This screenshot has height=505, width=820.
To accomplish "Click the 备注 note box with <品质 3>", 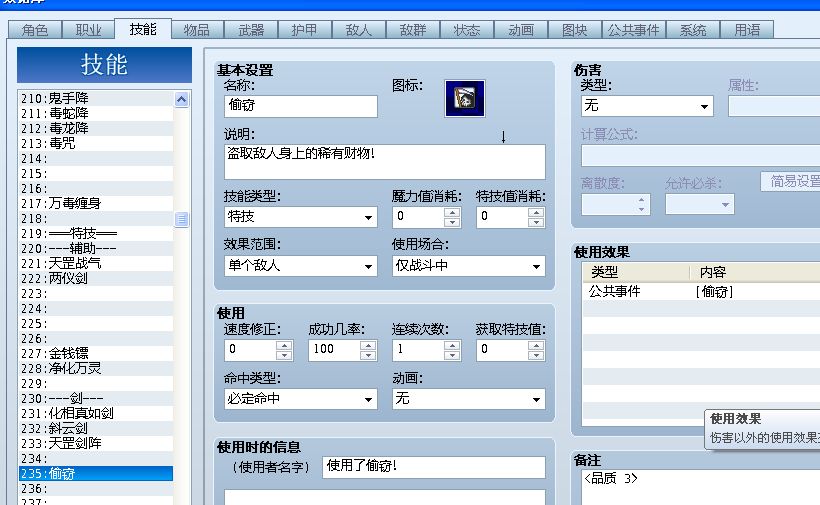I will [x=701, y=487].
